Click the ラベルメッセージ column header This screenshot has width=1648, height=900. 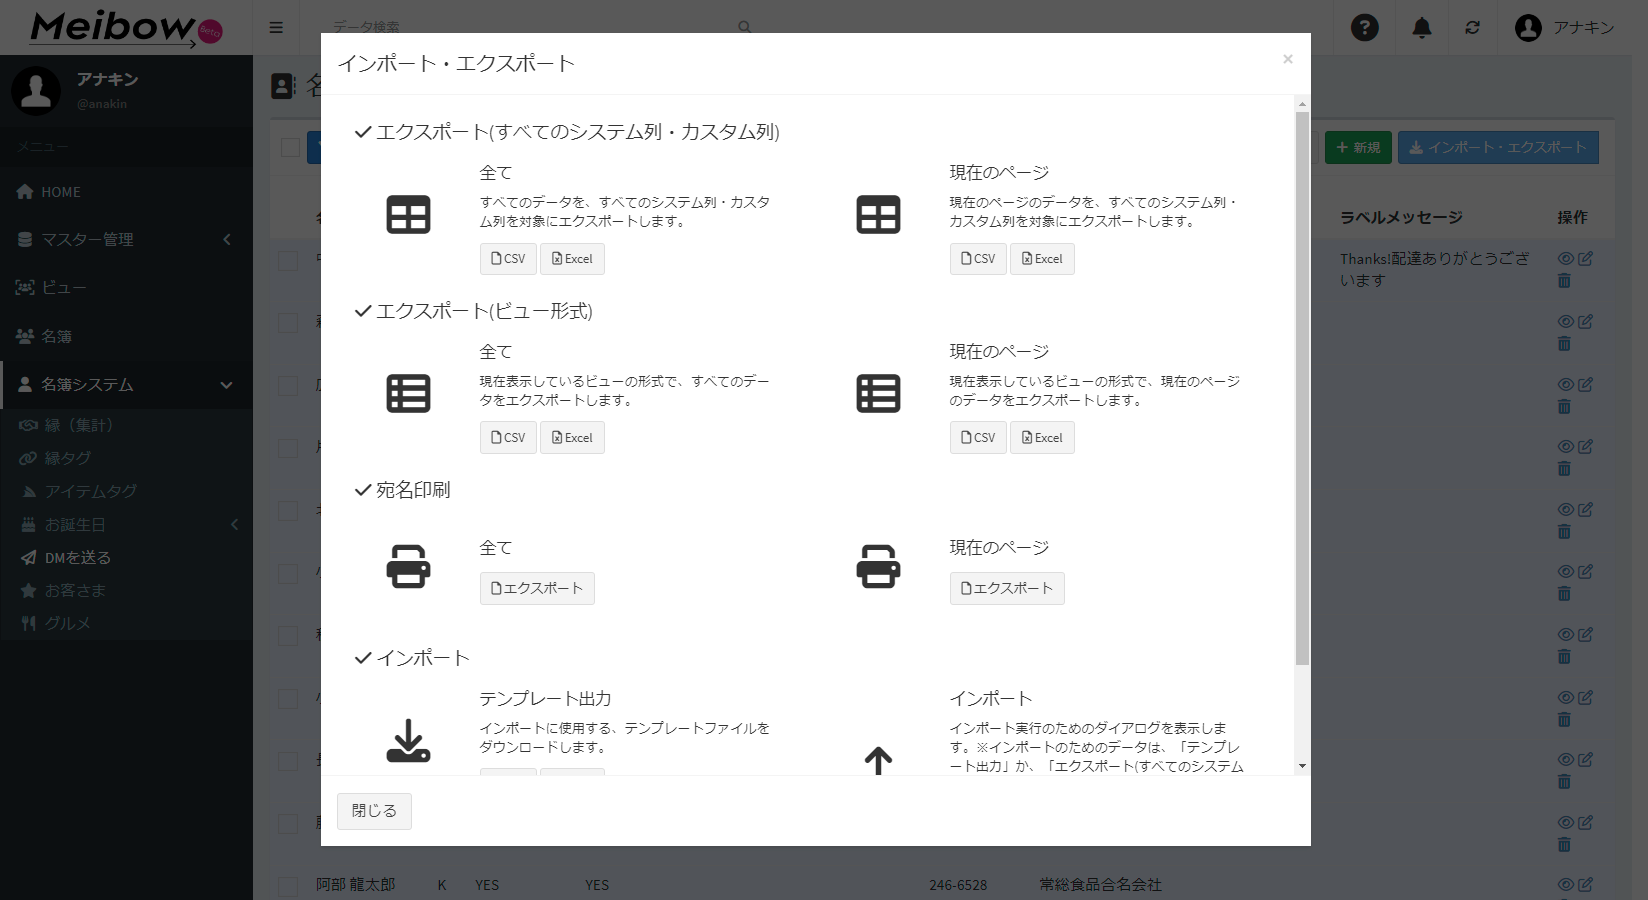click(x=1401, y=217)
